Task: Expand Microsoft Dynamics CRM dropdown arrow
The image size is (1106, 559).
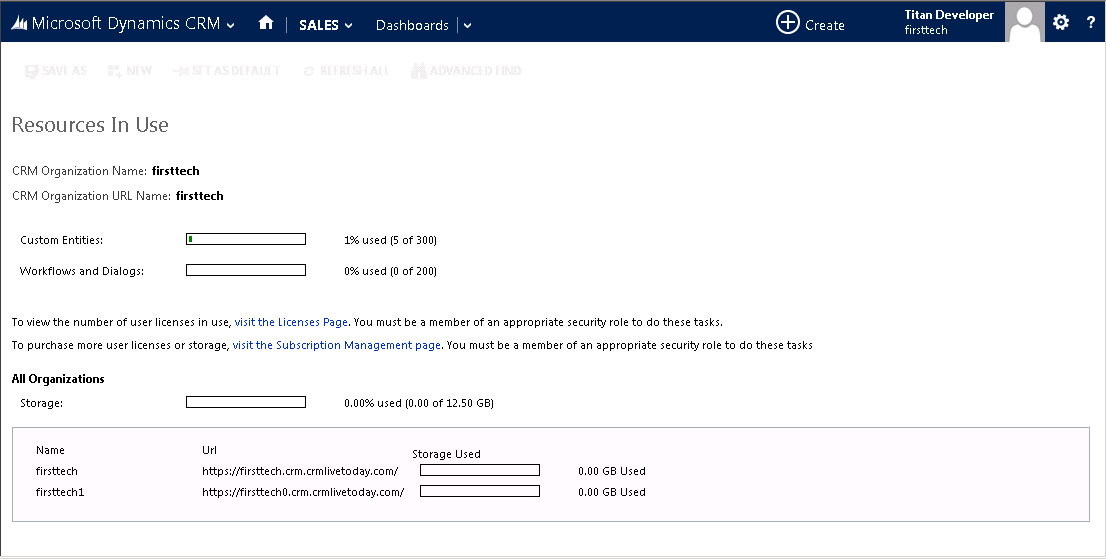Action: point(231,26)
